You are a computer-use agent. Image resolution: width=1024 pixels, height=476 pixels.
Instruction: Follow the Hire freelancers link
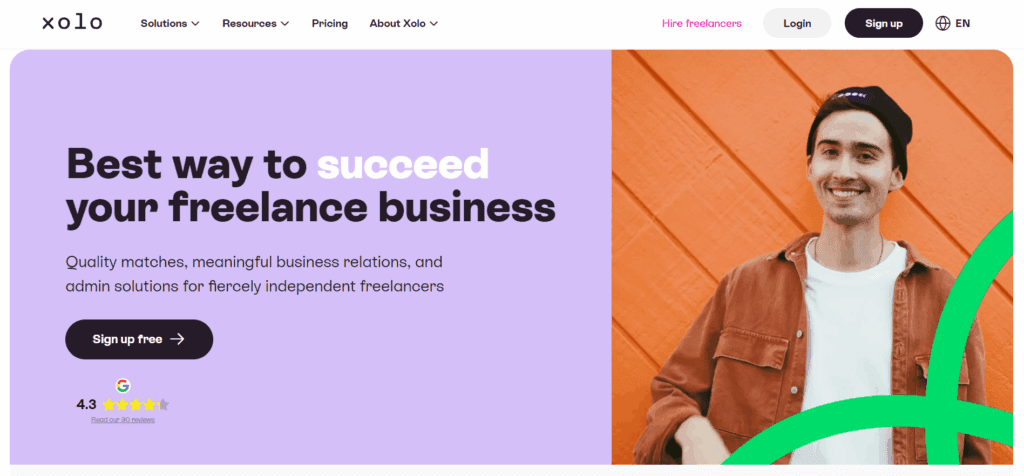[702, 23]
